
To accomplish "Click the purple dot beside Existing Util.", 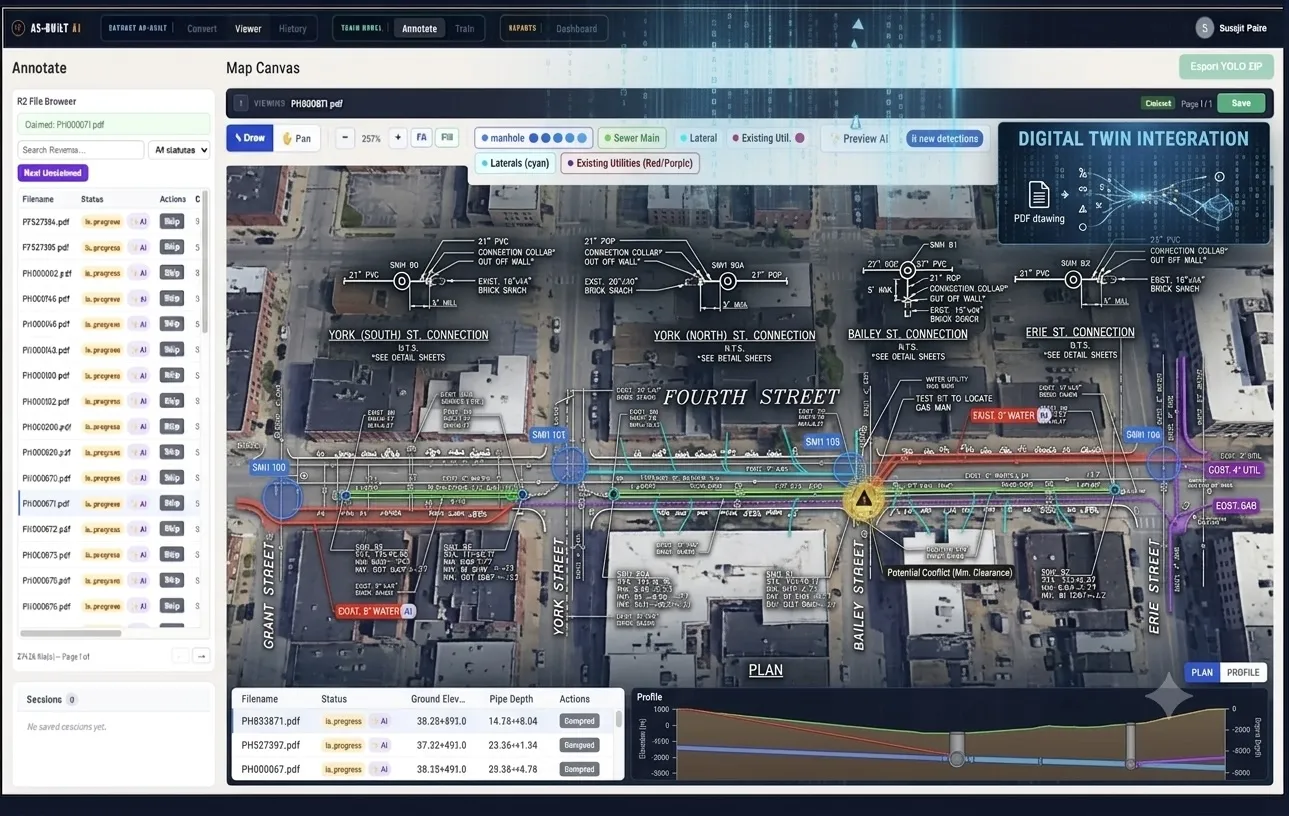I will pyautogui.click(x=799, y=138).
